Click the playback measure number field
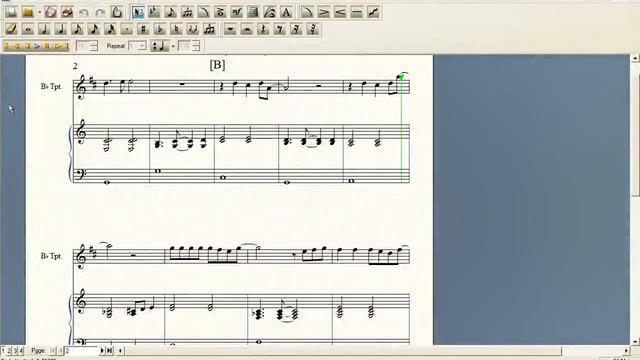 coord(83,46)
